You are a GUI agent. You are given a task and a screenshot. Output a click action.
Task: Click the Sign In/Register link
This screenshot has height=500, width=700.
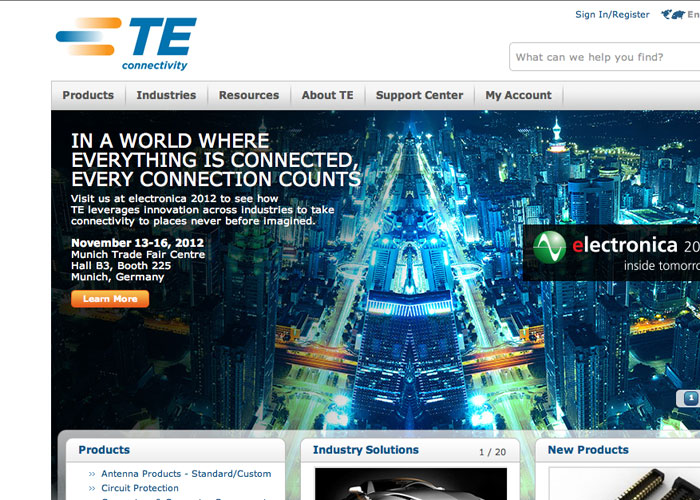[x=612, y=15]
